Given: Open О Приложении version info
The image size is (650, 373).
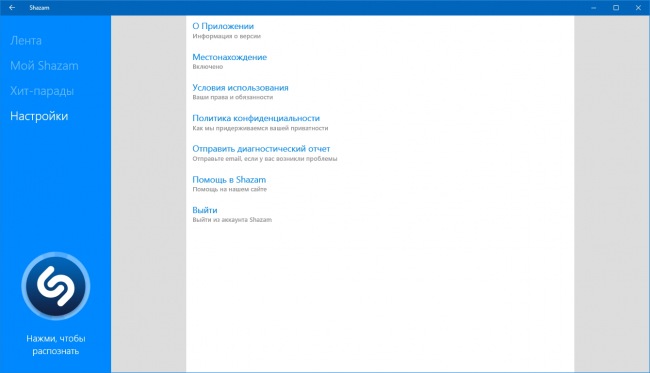Looking at the screenshot, I should tap(223, 26).
